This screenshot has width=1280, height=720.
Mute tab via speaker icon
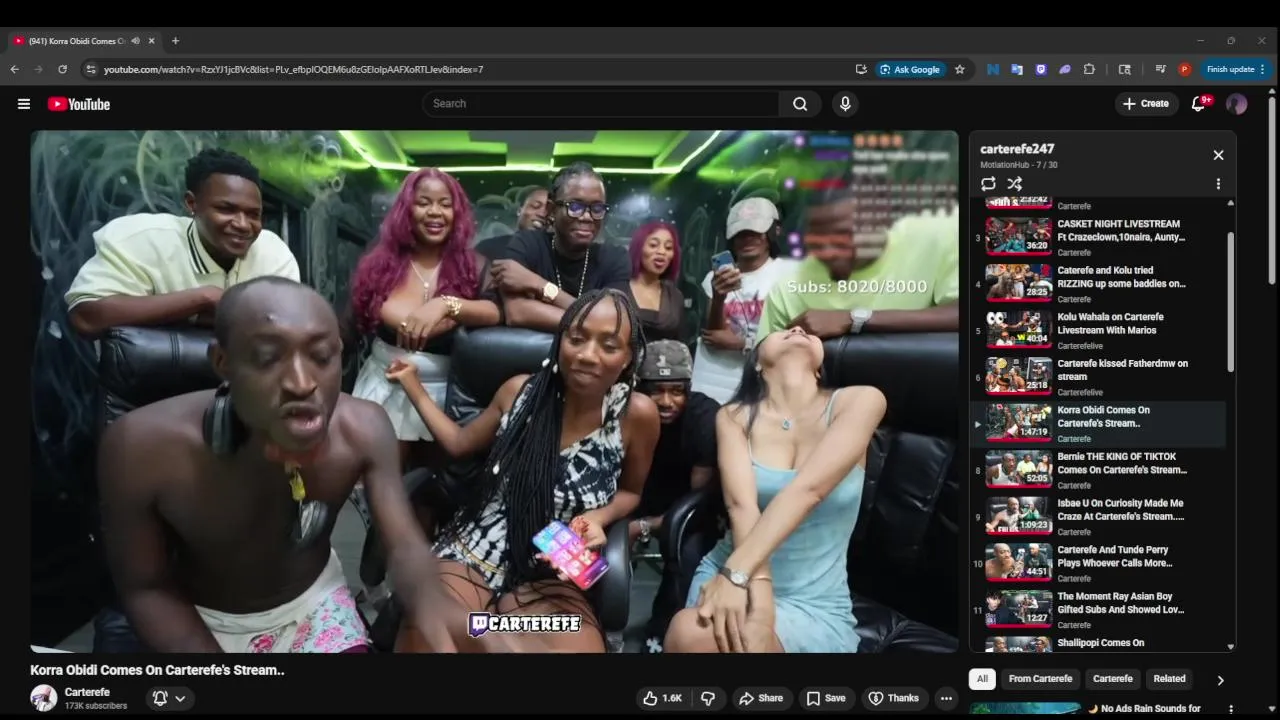pos(136,41)
